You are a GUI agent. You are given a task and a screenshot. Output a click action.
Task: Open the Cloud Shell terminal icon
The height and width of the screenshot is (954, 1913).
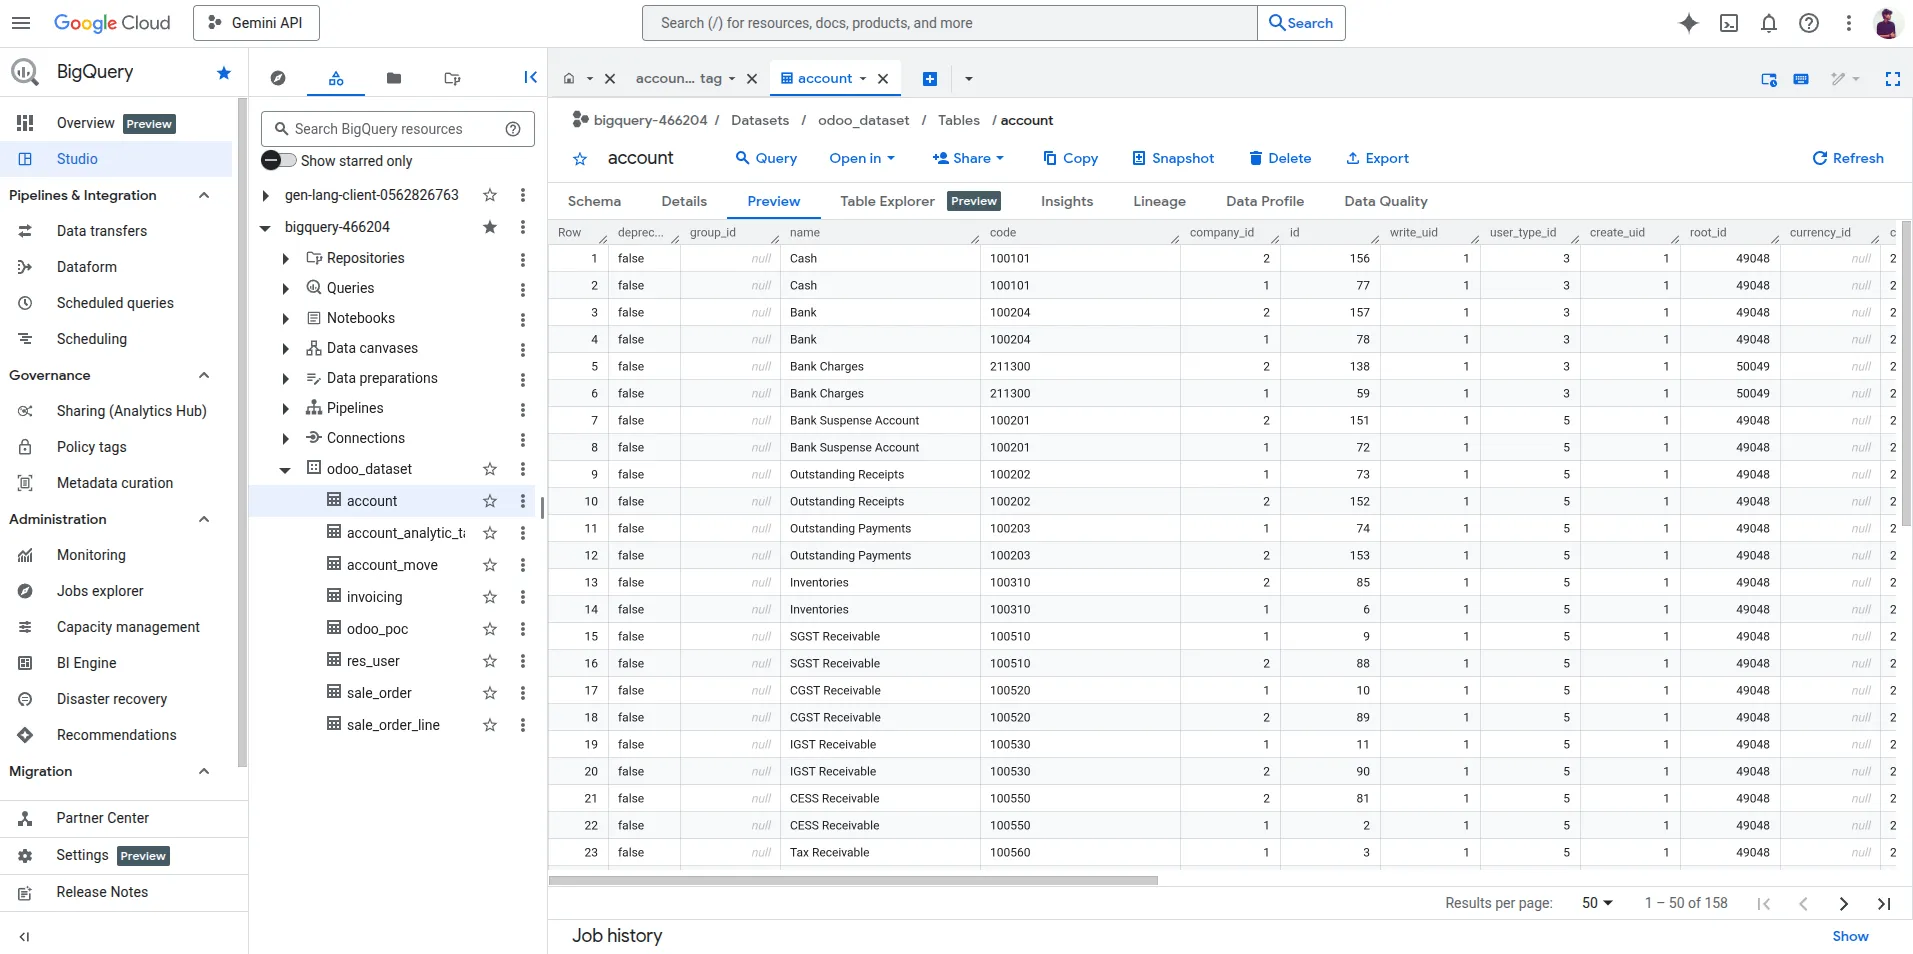point(1729,23)
